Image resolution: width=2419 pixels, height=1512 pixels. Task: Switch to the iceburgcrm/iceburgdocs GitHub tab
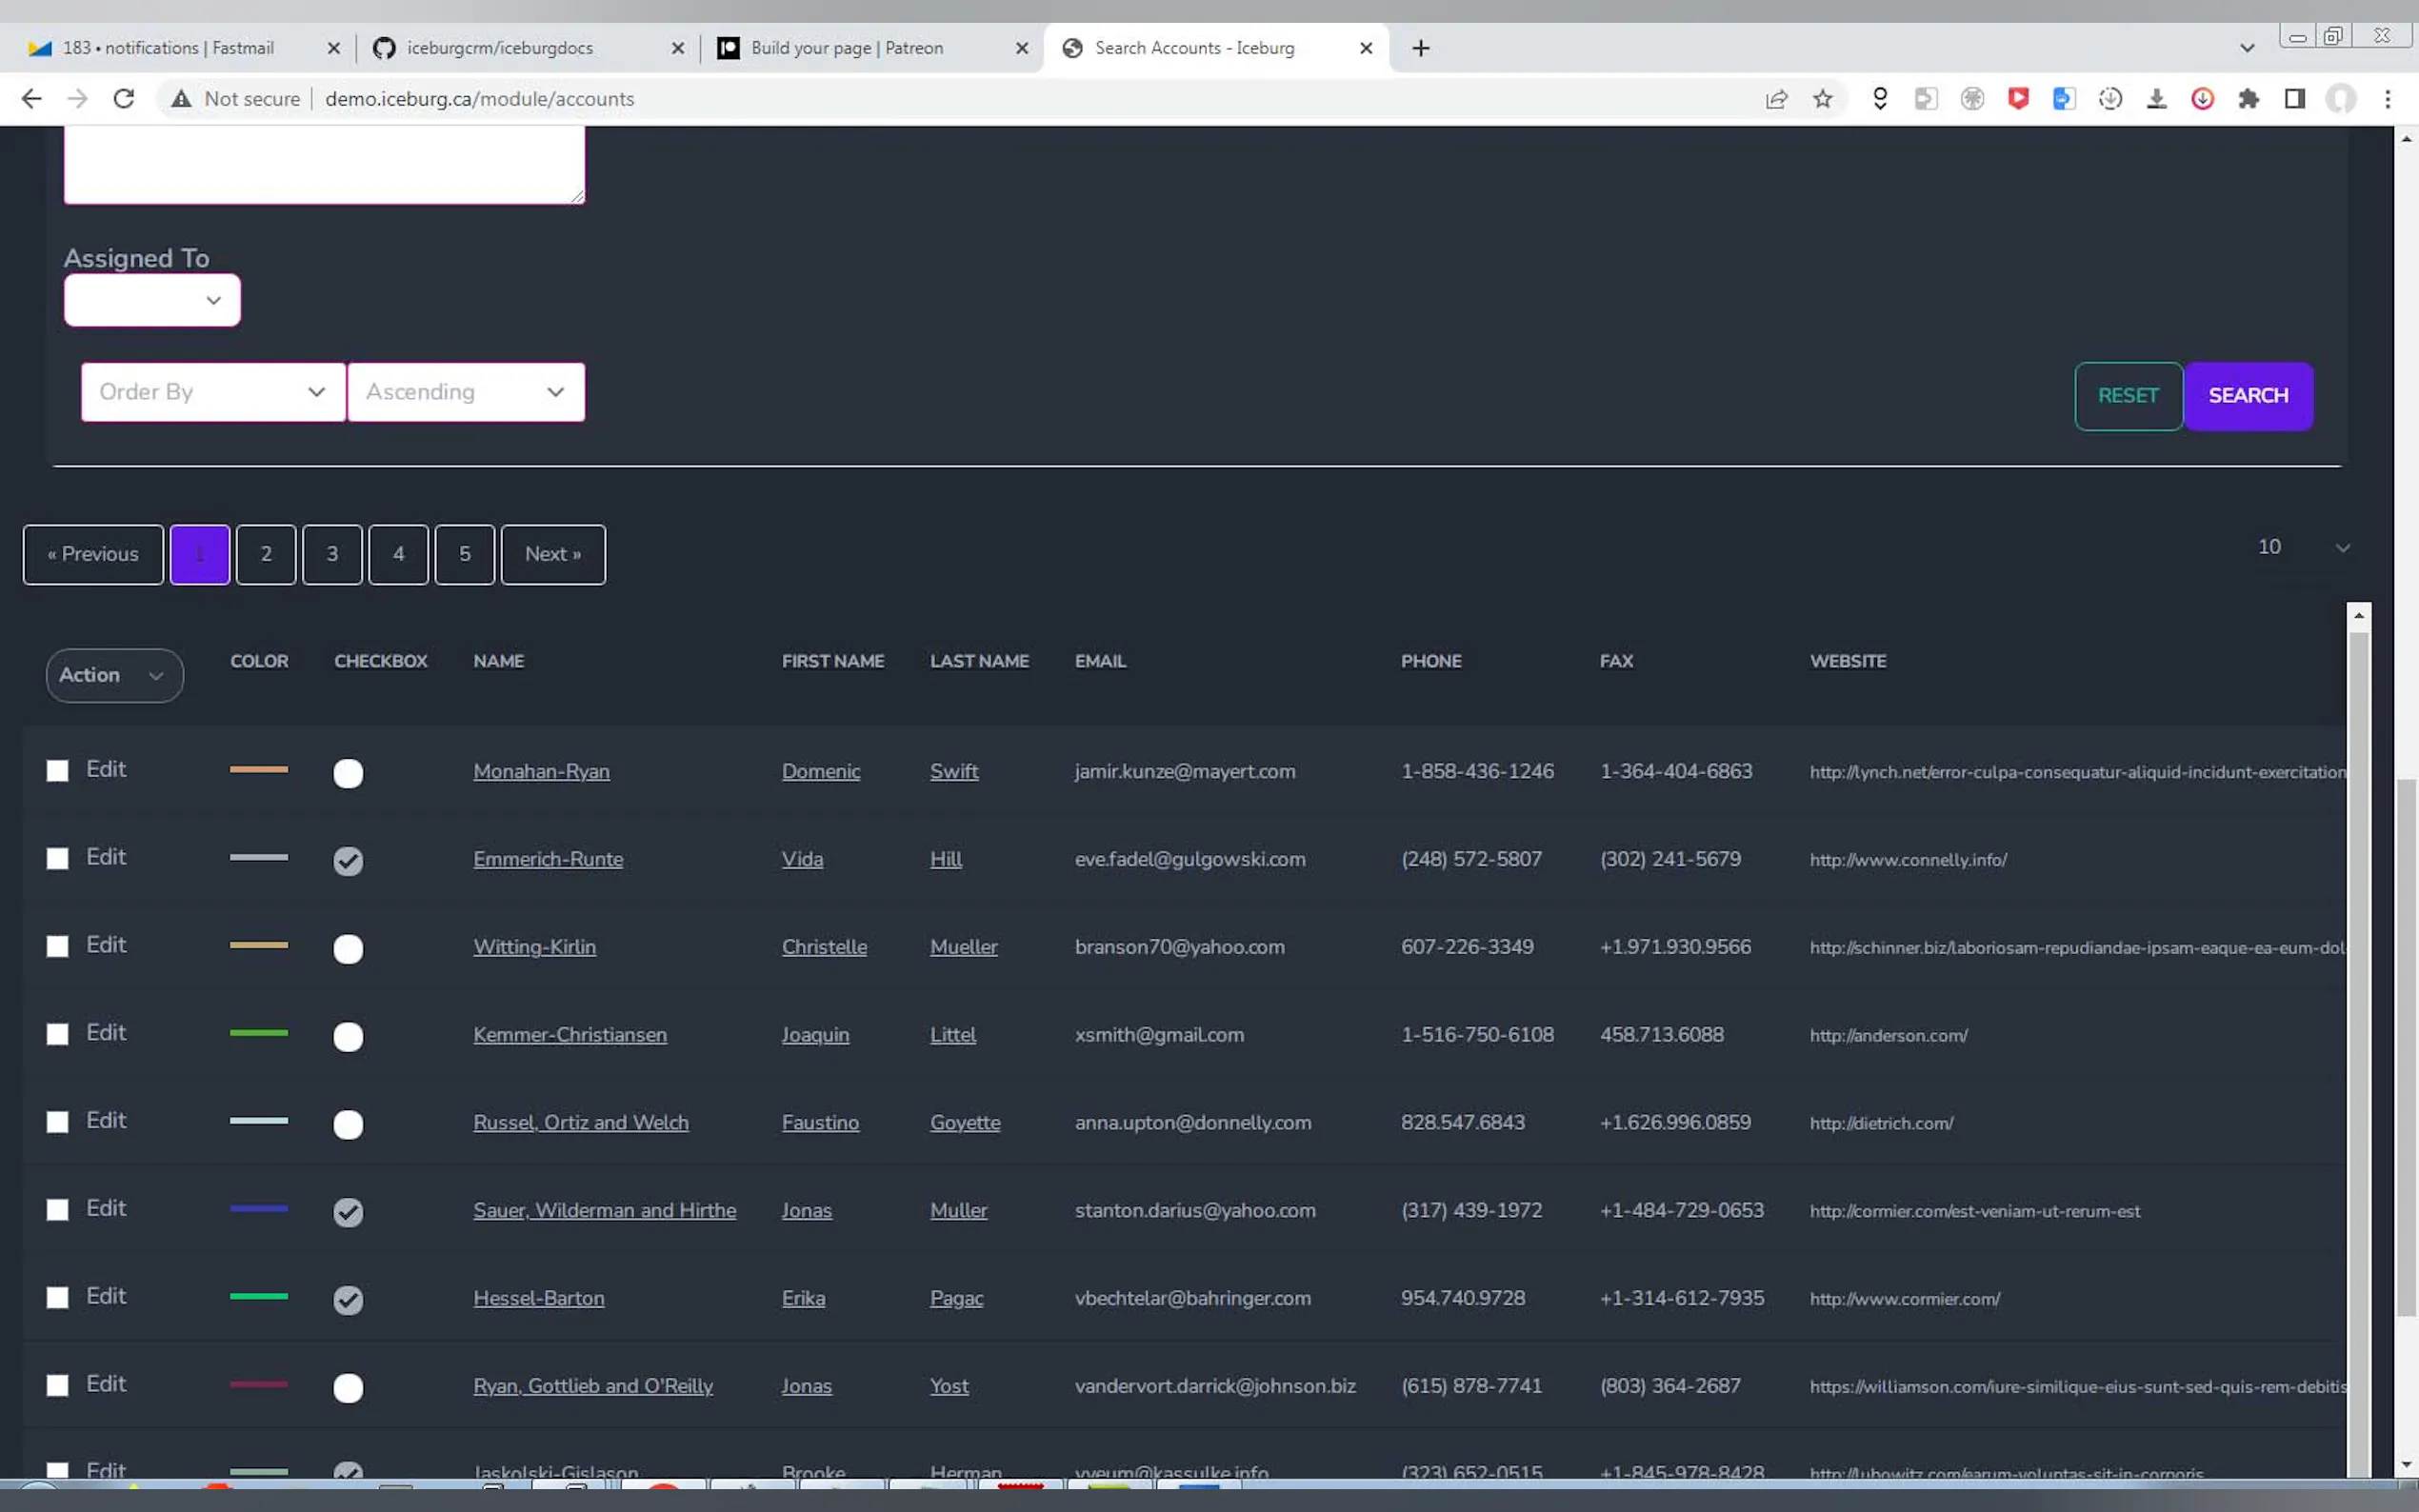point(499,48)
